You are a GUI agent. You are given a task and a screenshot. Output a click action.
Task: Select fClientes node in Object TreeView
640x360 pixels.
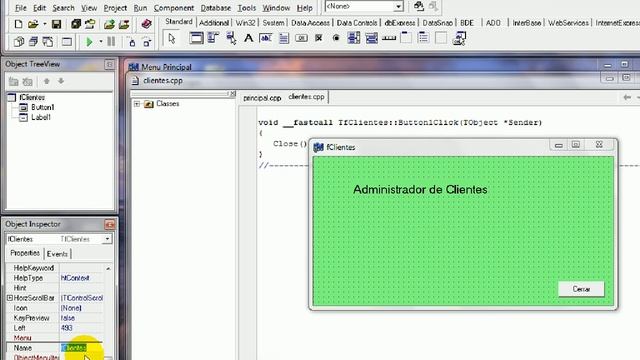pyautogui.click(x=32, y=97)
